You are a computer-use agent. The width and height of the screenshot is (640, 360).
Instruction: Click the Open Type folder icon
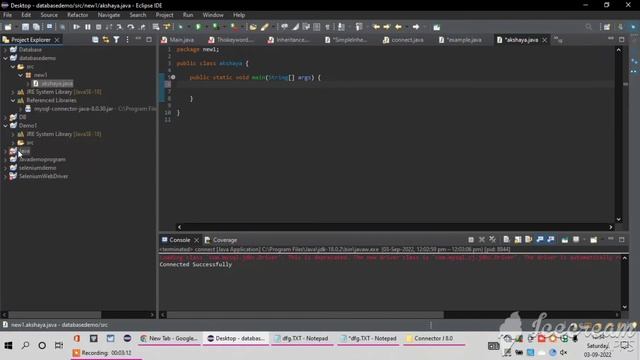point(253,27)
